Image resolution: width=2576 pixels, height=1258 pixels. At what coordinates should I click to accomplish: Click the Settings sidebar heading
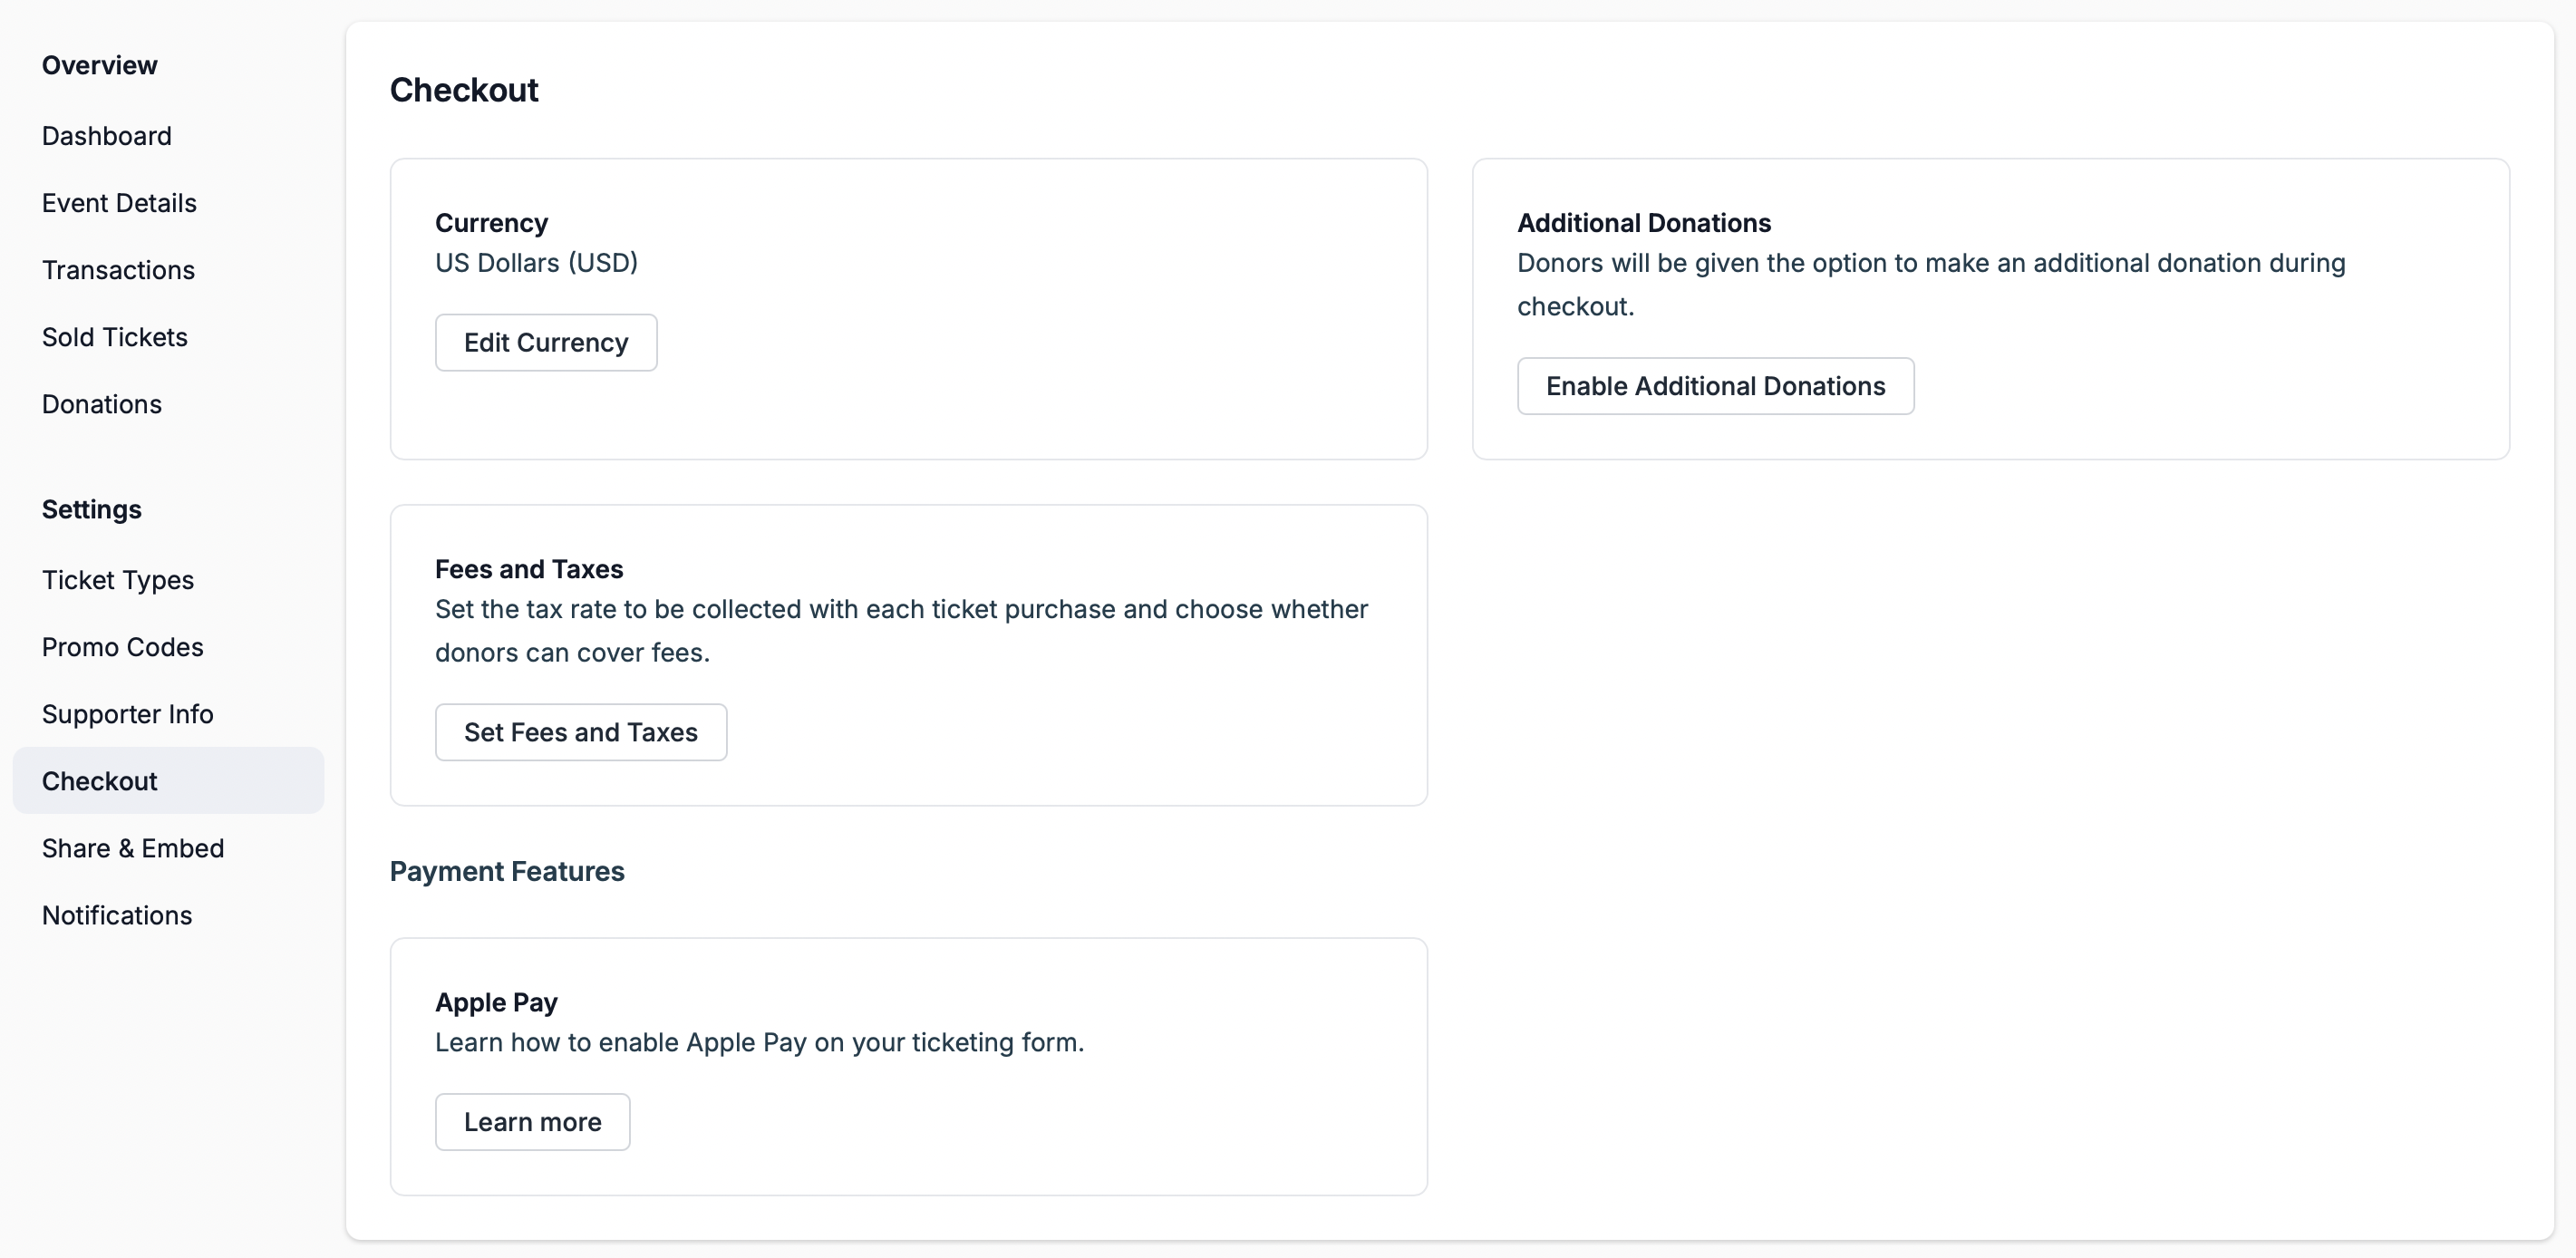click(x=91, y=509)
